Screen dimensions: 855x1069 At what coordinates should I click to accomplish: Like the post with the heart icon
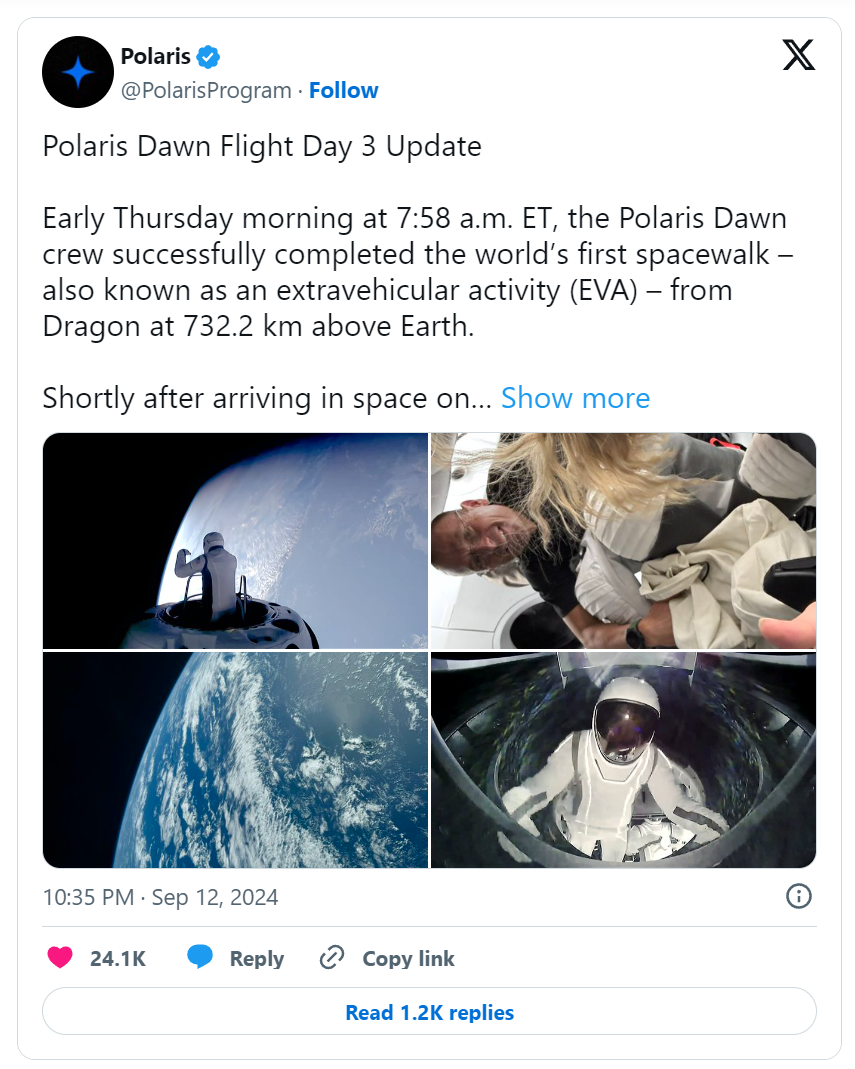pyautogui.click(x=60, y=958)
